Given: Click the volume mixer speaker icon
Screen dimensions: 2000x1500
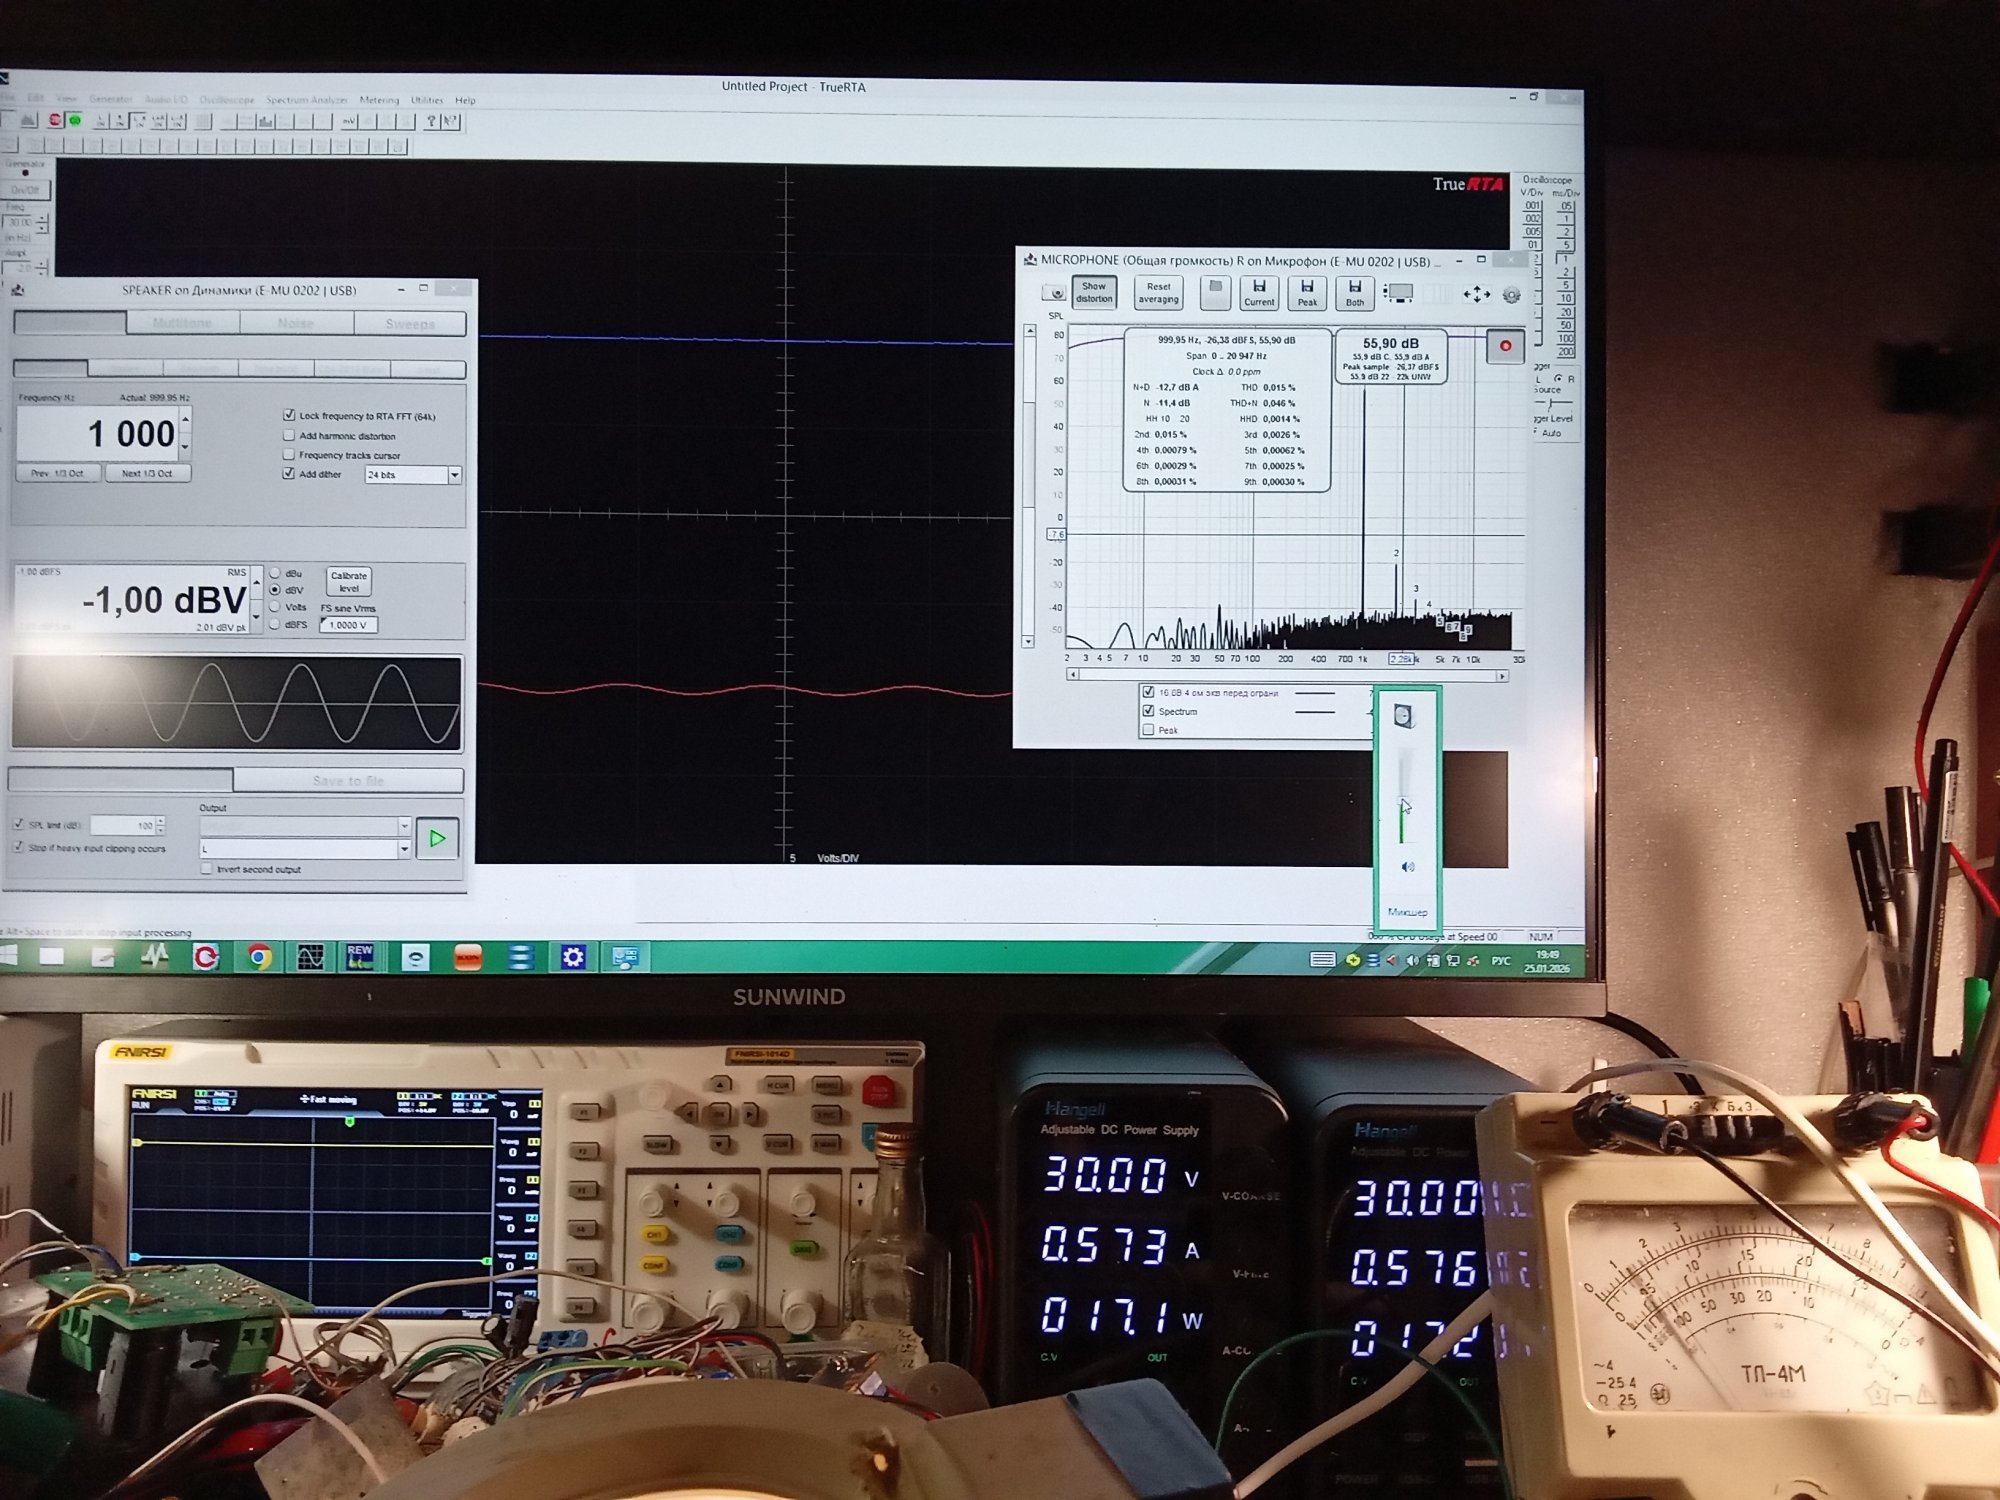Looking at the screenshot, I should click(1408, 867).
